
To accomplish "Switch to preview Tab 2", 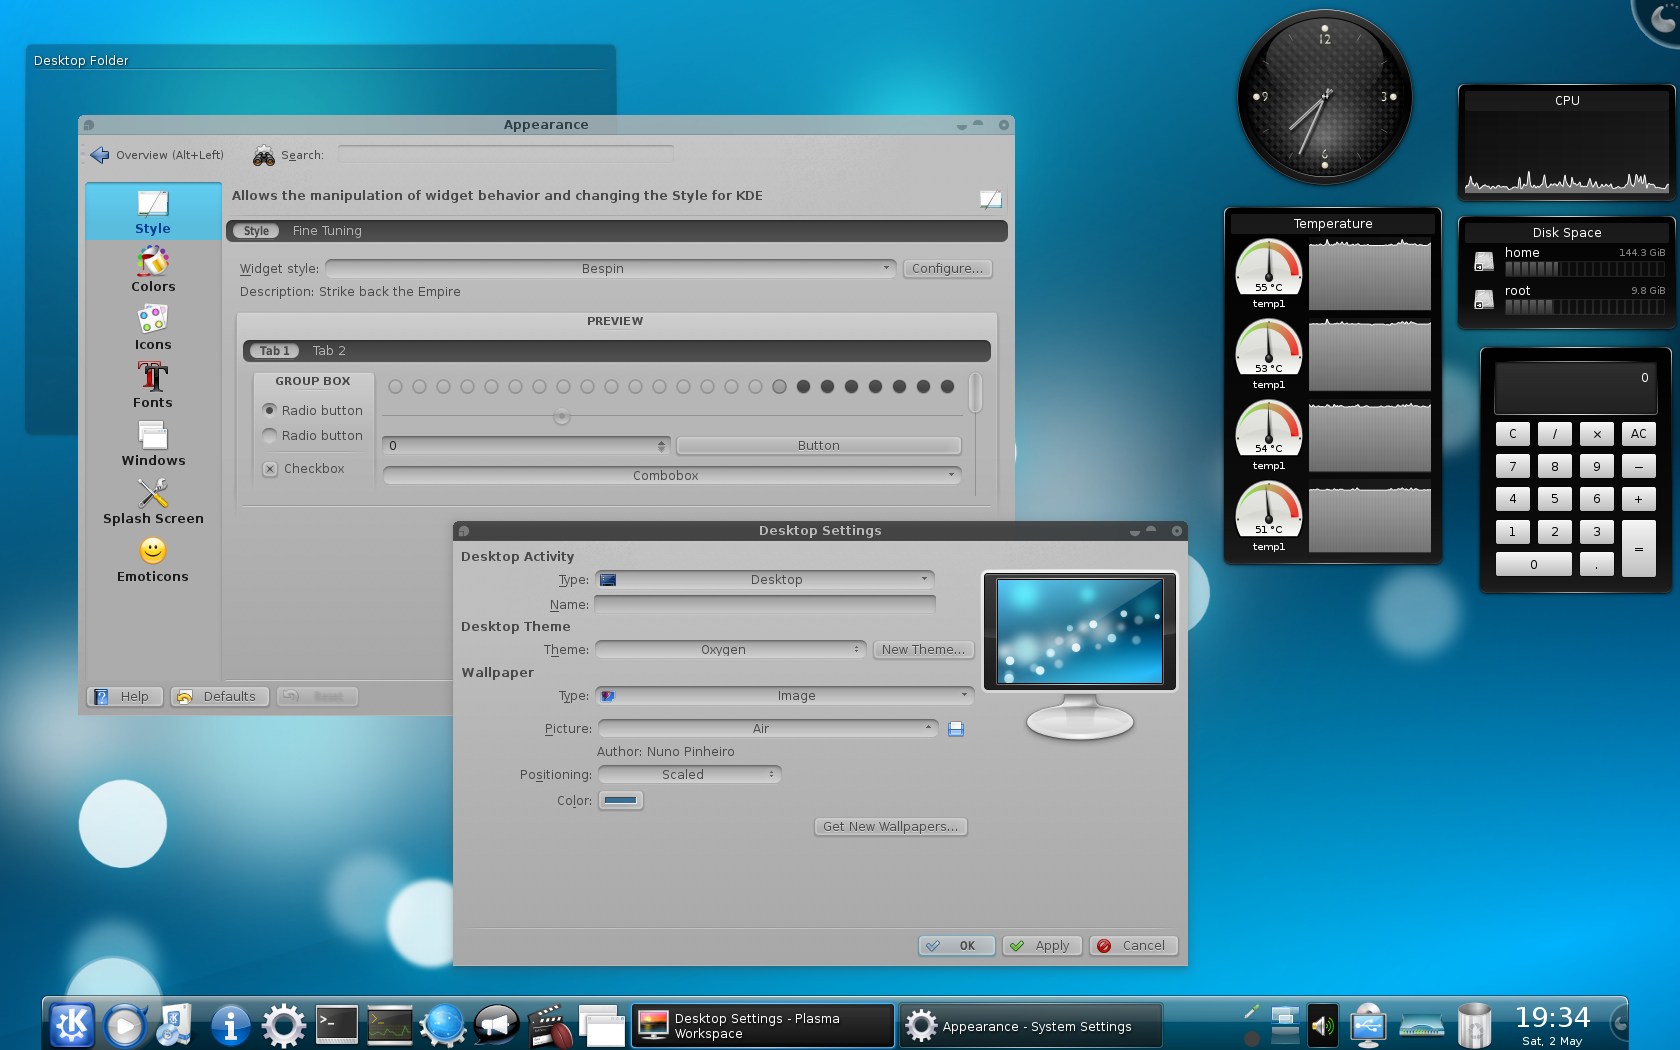I will pyautogui.click(x=329, y=351).
